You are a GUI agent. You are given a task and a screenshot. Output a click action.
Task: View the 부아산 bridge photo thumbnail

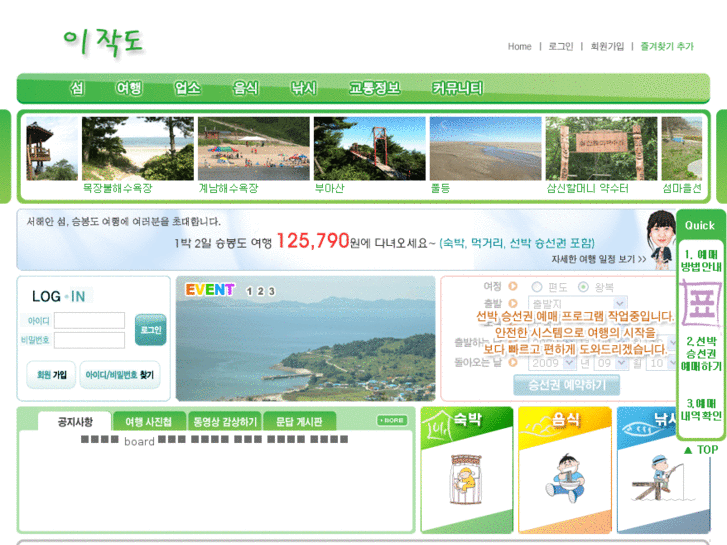[370, 148]
